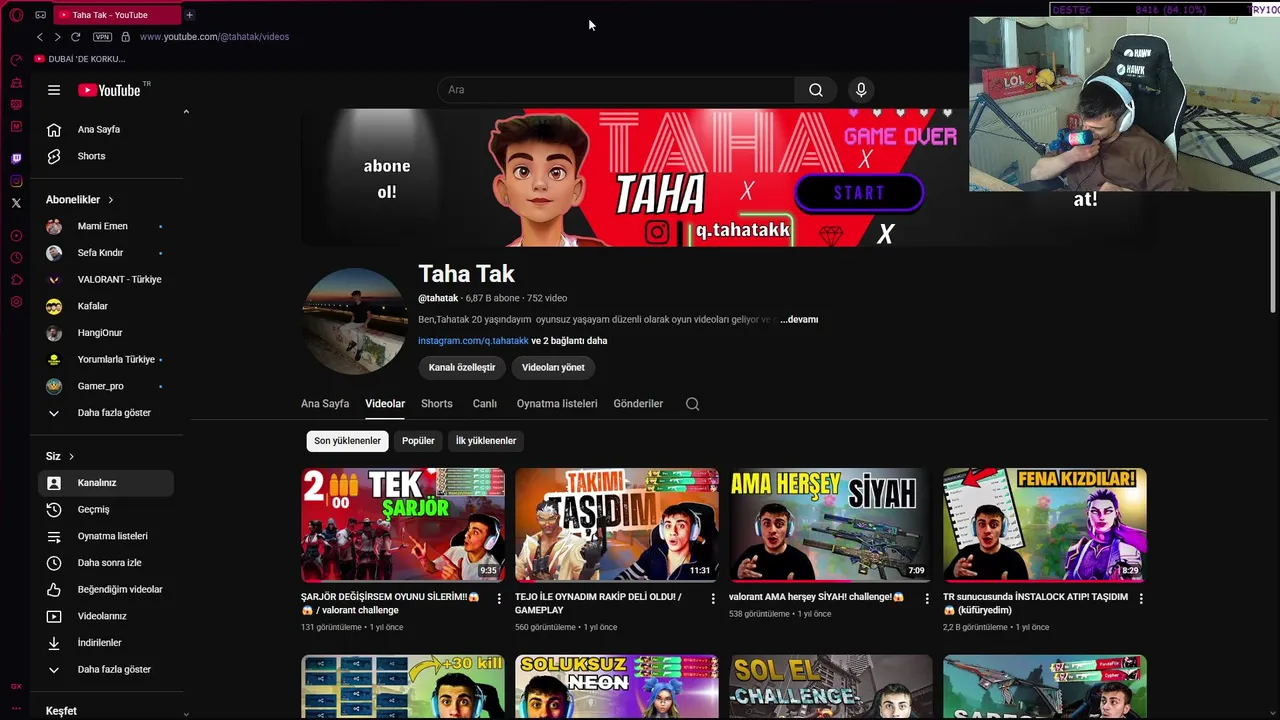Screen dimensions: 1280x720
Task: Open Oynatma listeleri in sidebar
Action: click(106, 536)
